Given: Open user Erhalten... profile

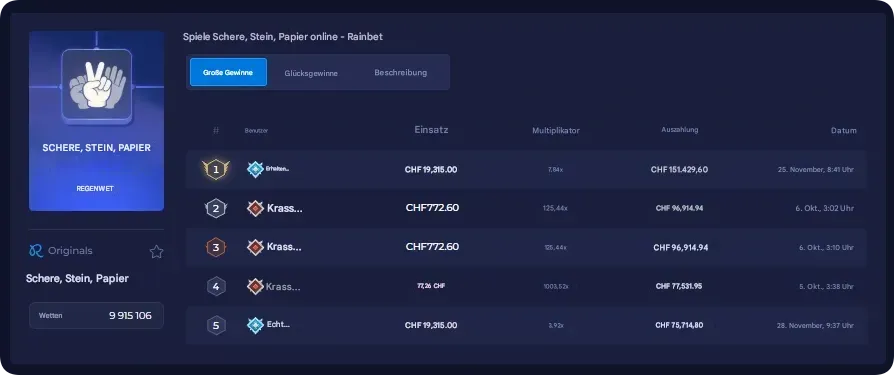Looking at the screenshot, I should pyautogui.click(x=278, y=169).
